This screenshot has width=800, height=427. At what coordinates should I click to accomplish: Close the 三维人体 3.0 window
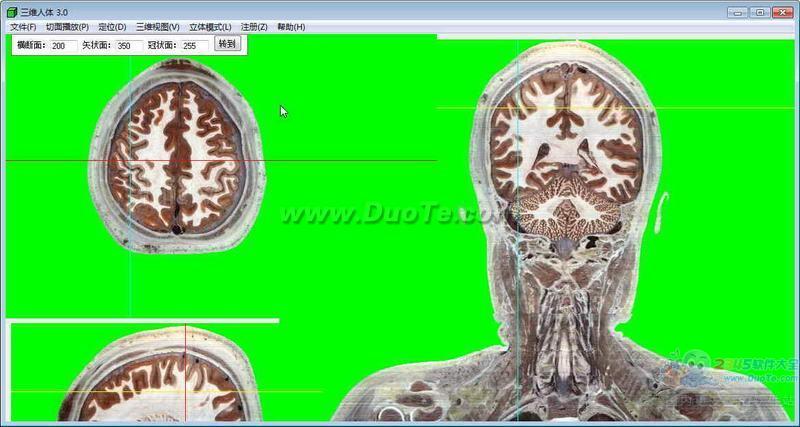(x=783, y=12)
